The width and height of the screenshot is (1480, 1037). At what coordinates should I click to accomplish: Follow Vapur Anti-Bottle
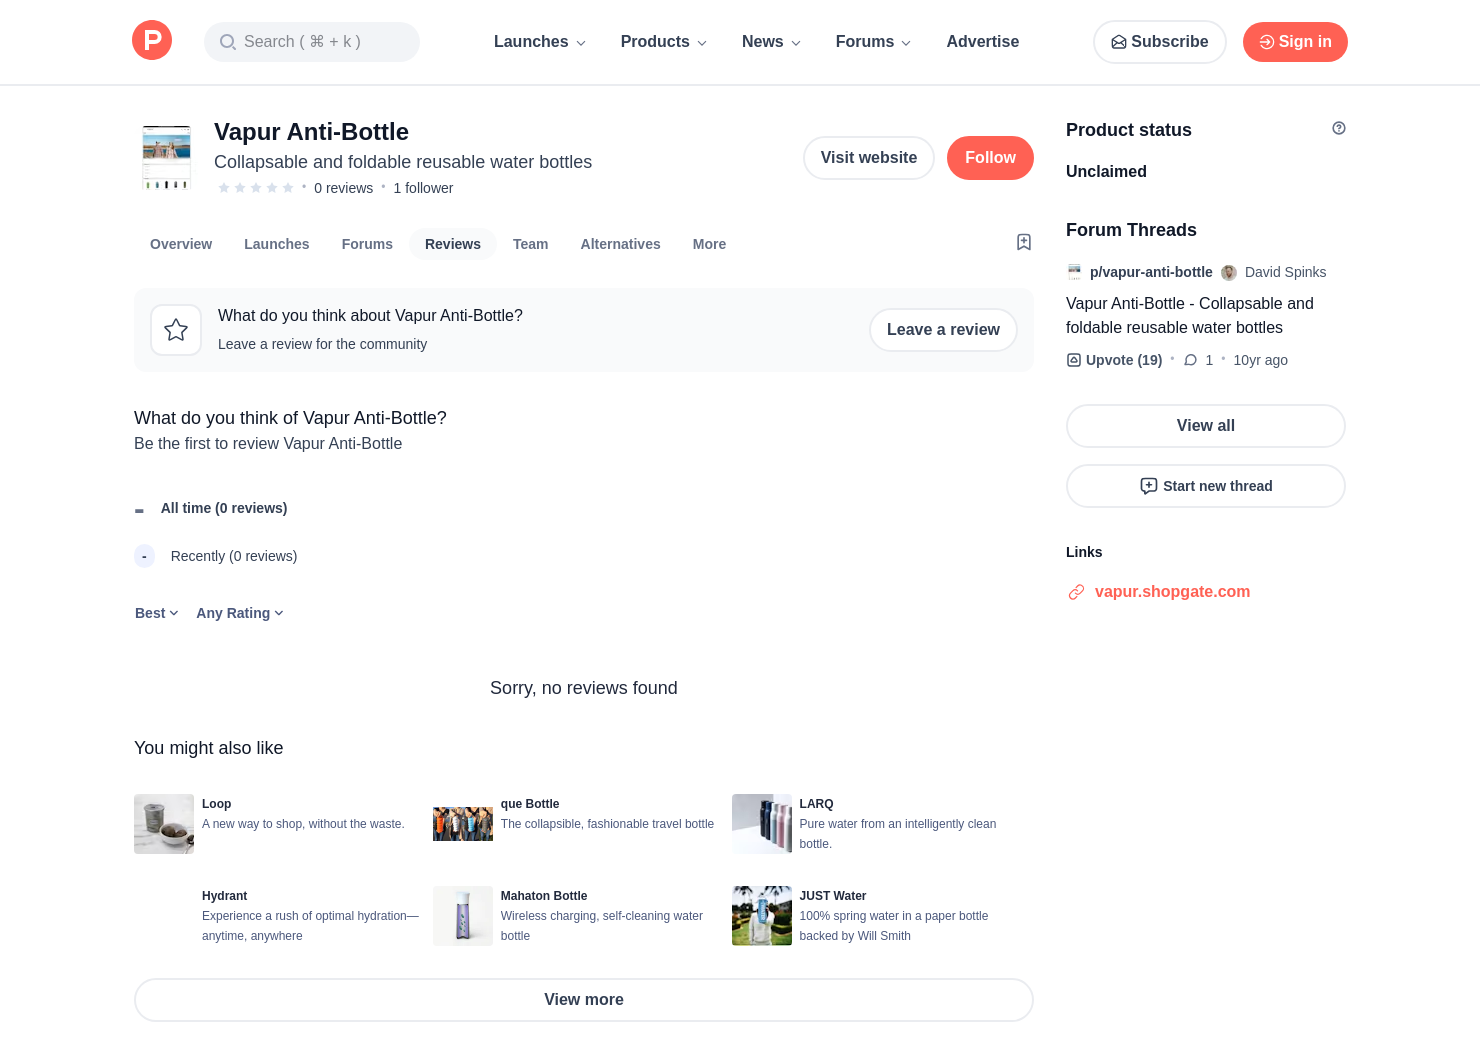pyautogui.click(x=990, y=158)
